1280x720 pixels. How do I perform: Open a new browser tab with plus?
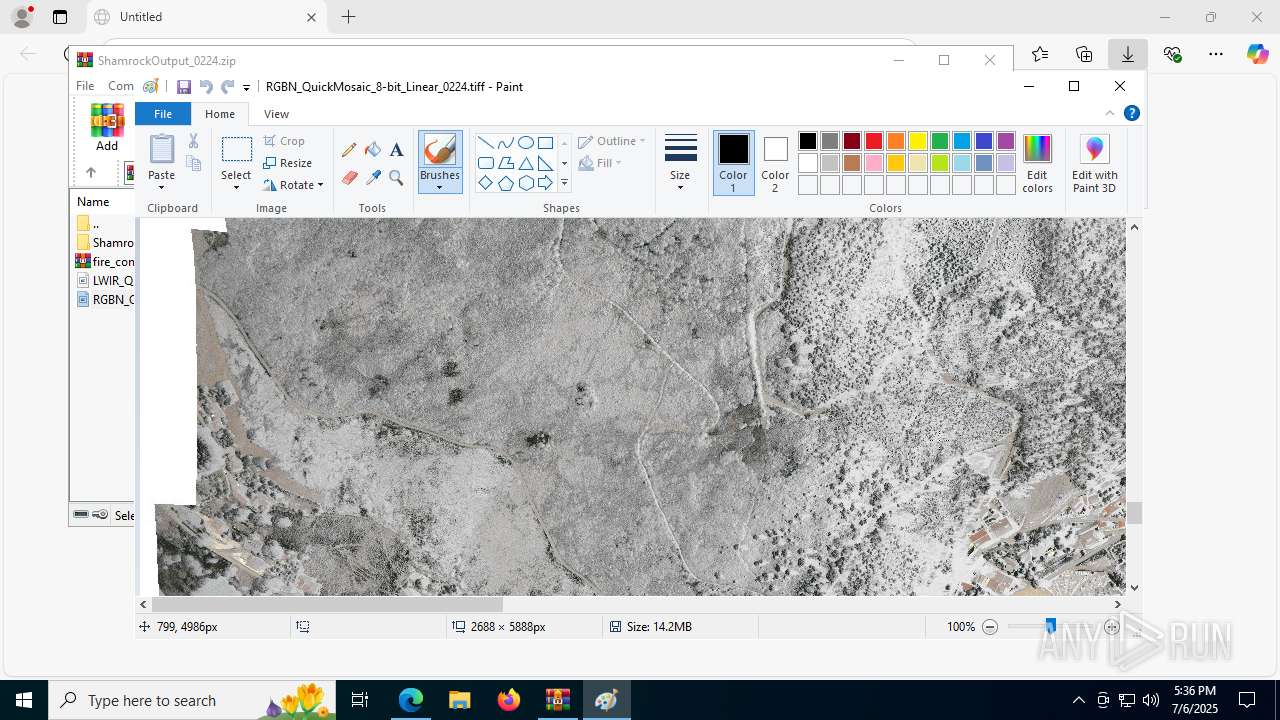pos(348,17)
